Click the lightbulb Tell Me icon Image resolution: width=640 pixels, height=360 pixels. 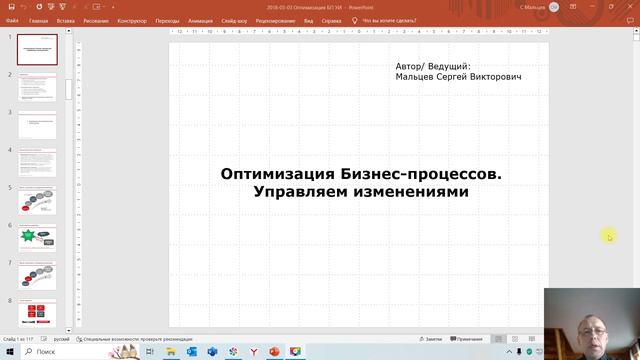click(354, 20)
